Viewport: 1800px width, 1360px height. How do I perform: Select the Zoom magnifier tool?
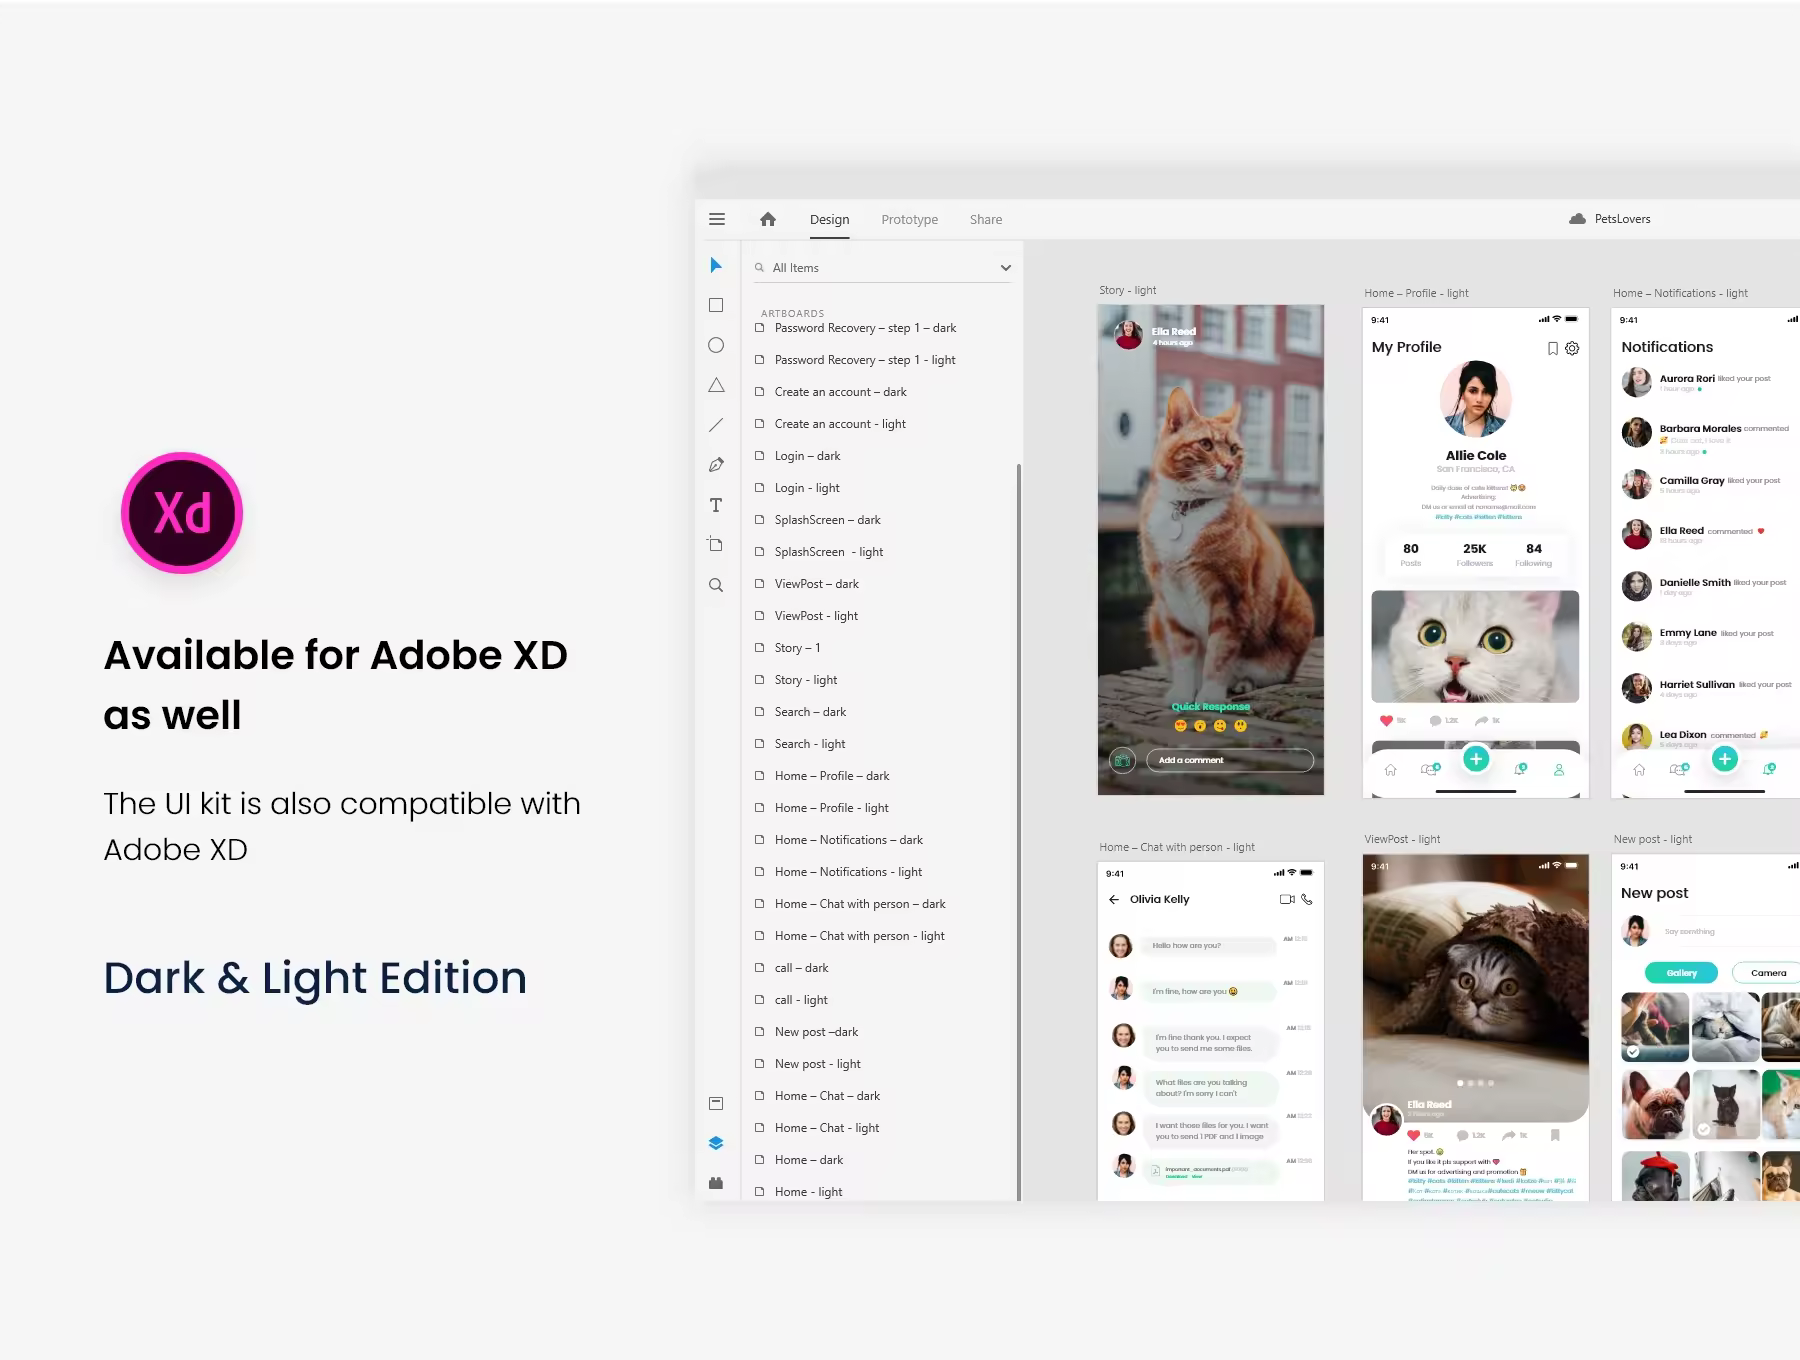click(716, 585)
